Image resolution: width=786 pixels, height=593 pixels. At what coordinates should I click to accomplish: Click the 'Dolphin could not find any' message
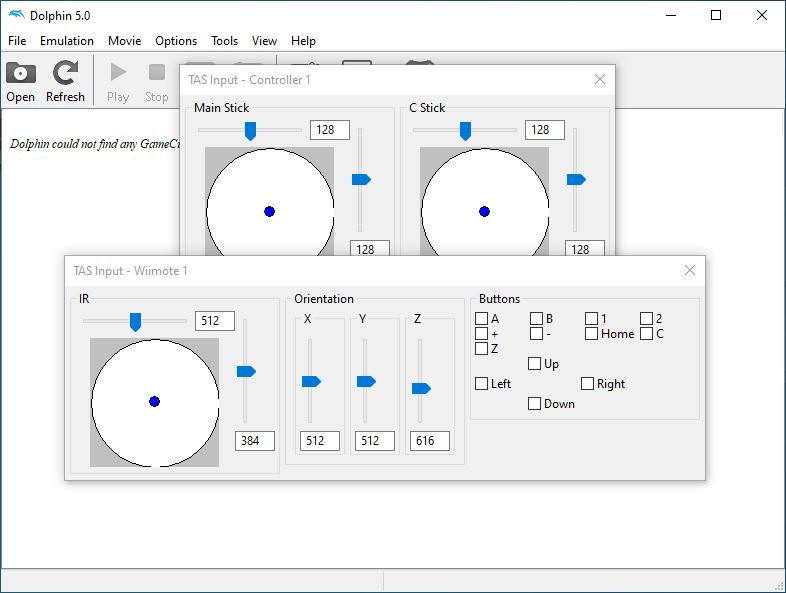pyautogui.click(x=95, y=144)
